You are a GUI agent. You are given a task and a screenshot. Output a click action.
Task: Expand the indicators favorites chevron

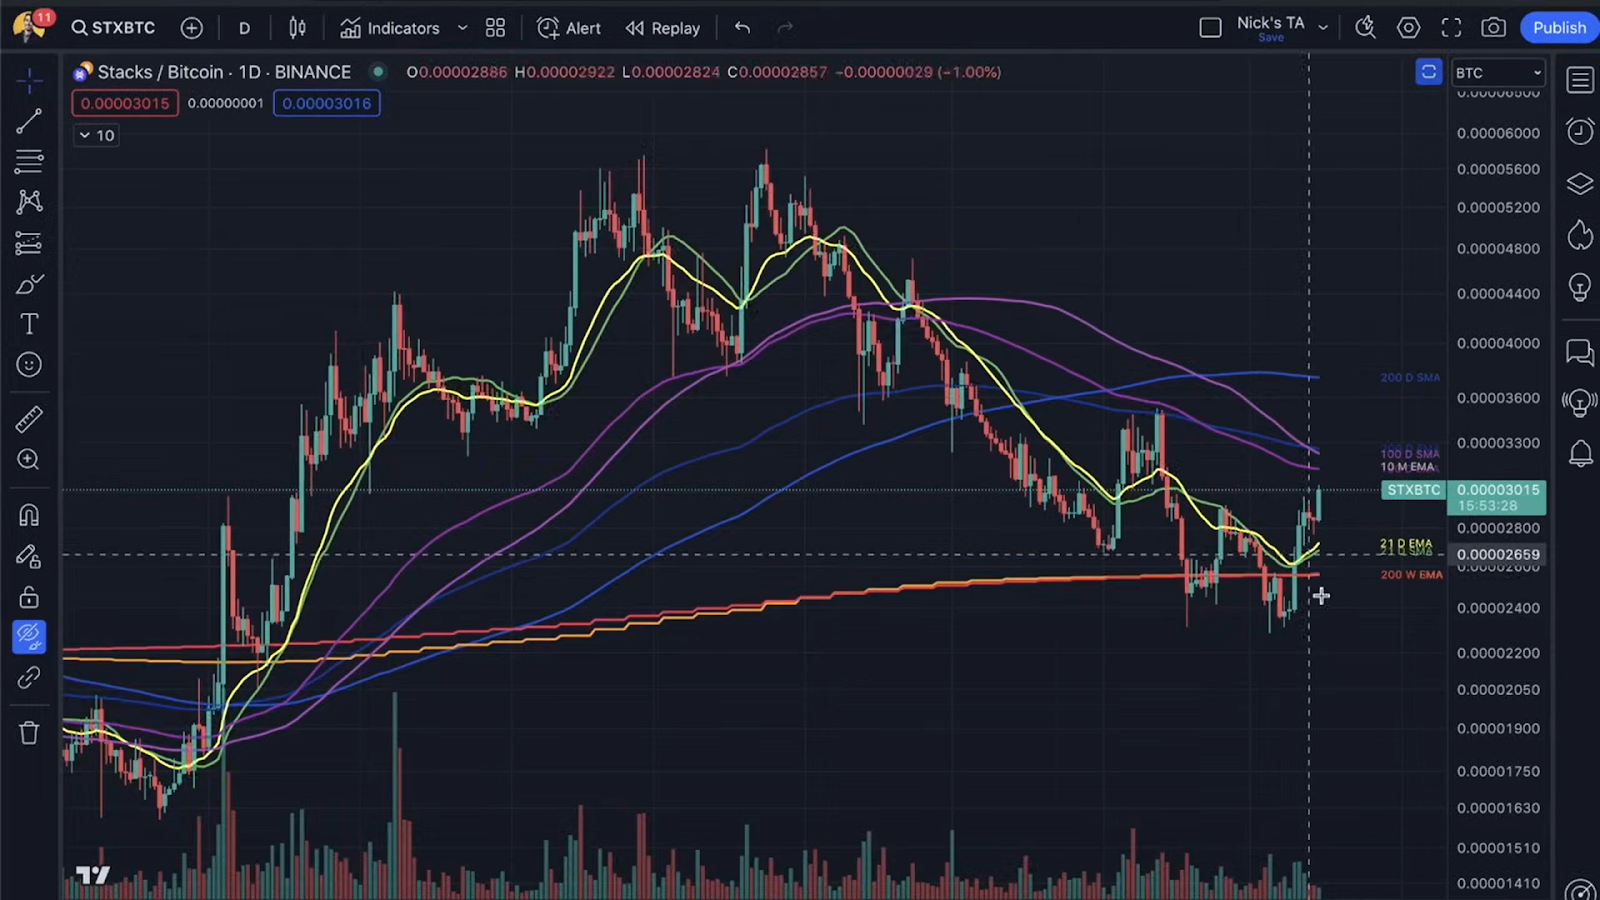[x=462, y=28]
